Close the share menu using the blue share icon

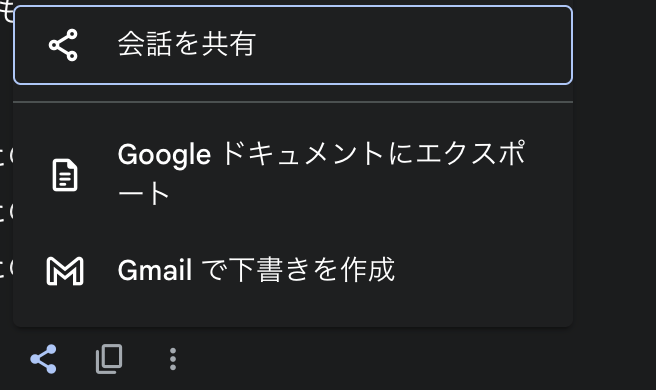(43, 359)
